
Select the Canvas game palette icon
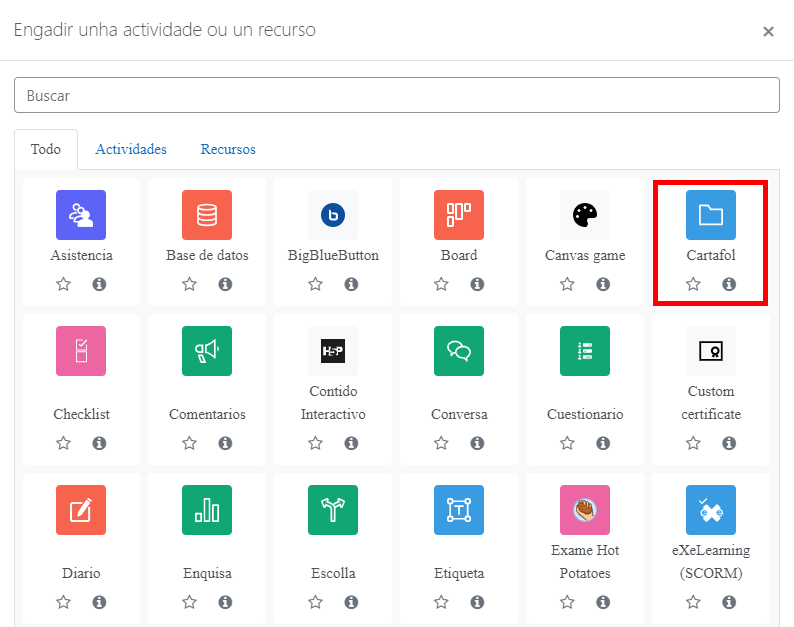point(585,215)
